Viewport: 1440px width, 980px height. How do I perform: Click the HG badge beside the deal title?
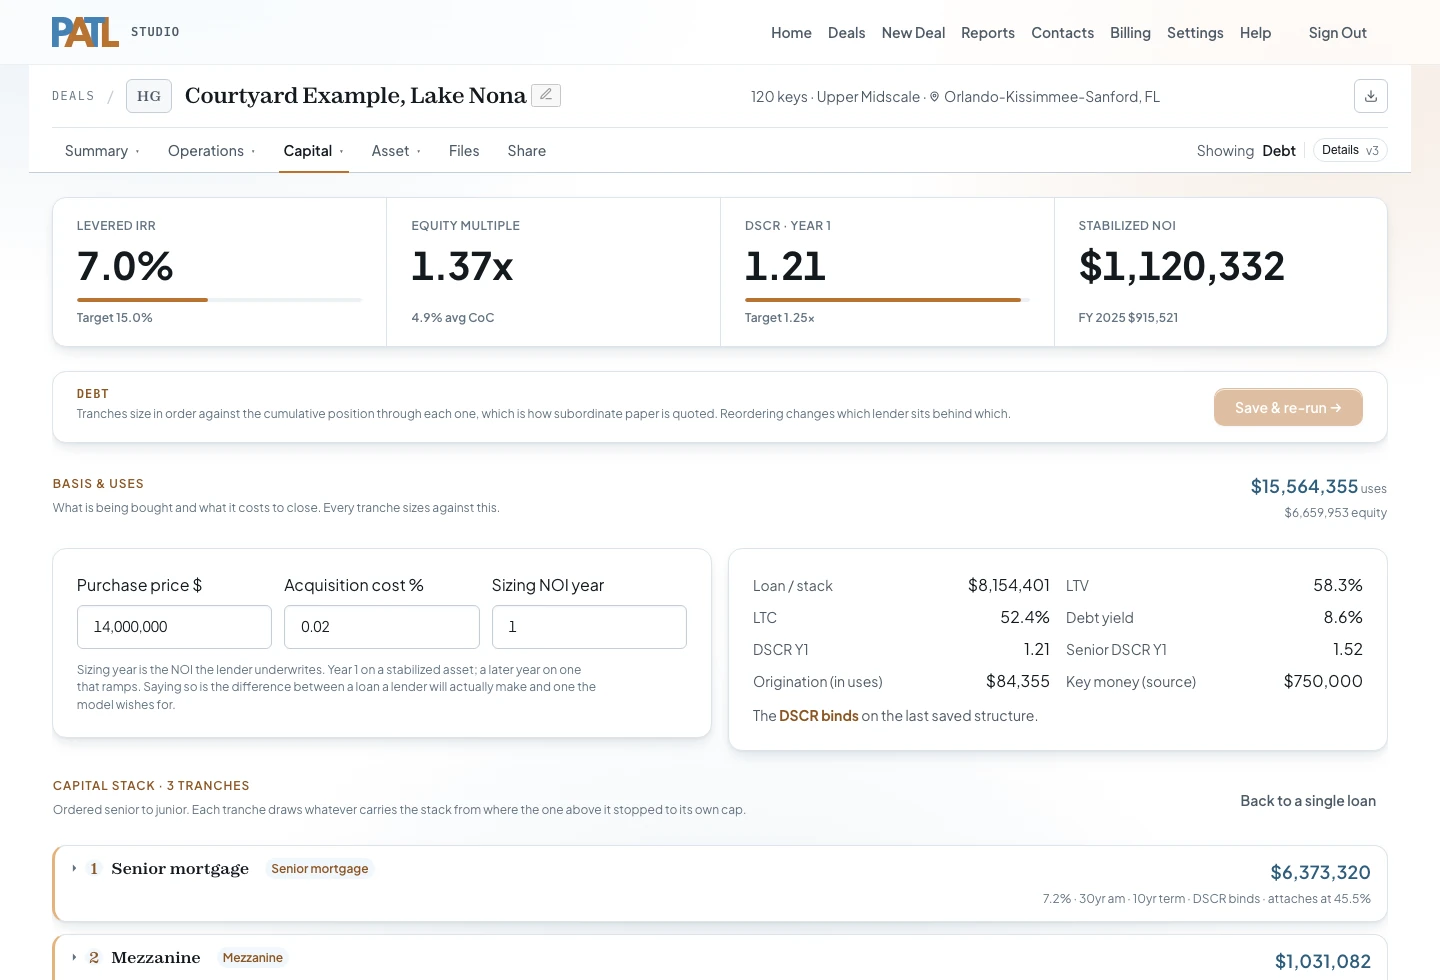coord(149,96)
